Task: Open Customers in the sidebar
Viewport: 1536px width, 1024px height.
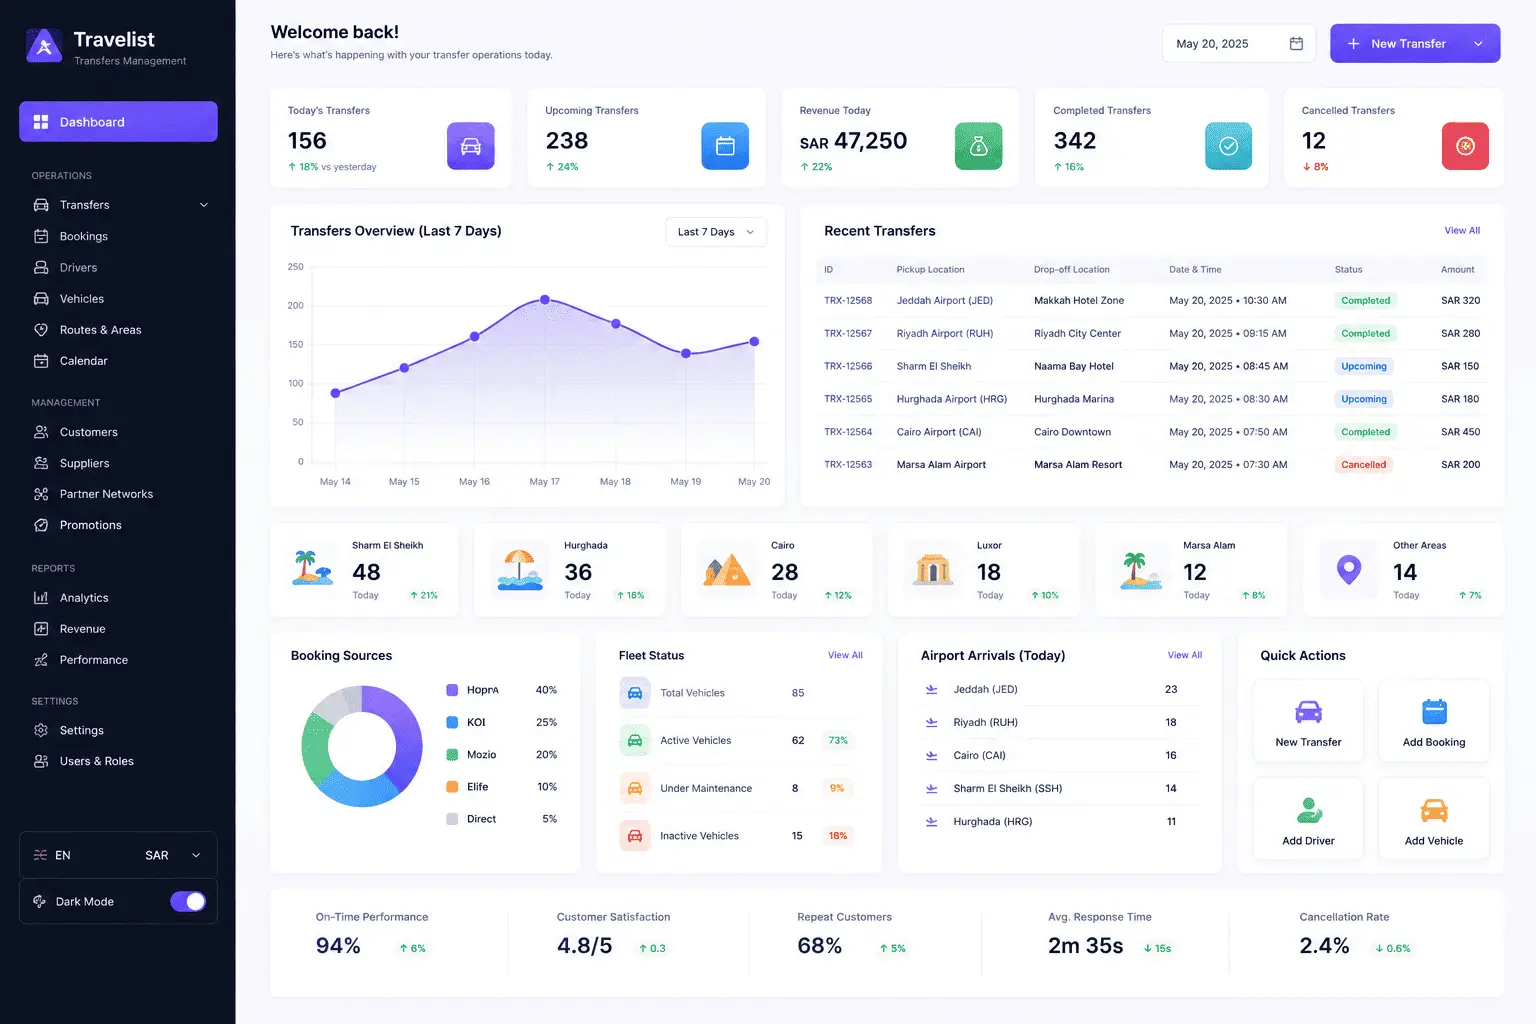Action: [118, 432]
